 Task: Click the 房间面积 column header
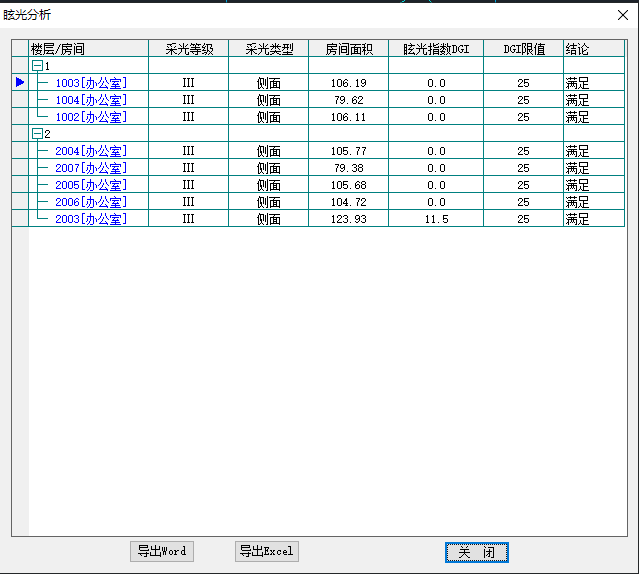coord(348,49)
